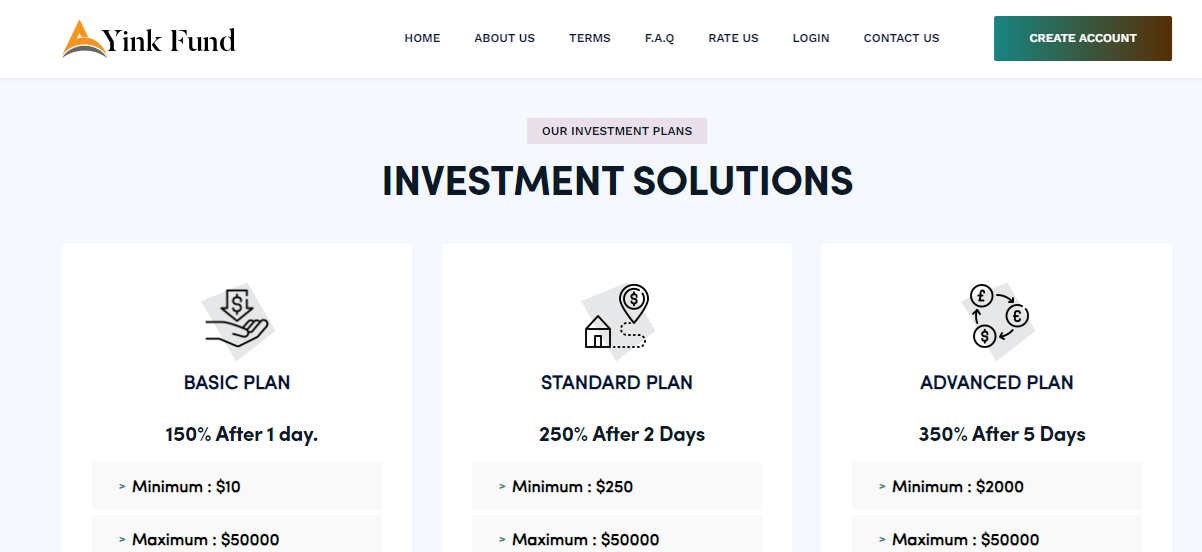Open the HOME menu item
Image resolution: width=1202 pixels, height=552 pixels.
[422, 38]
